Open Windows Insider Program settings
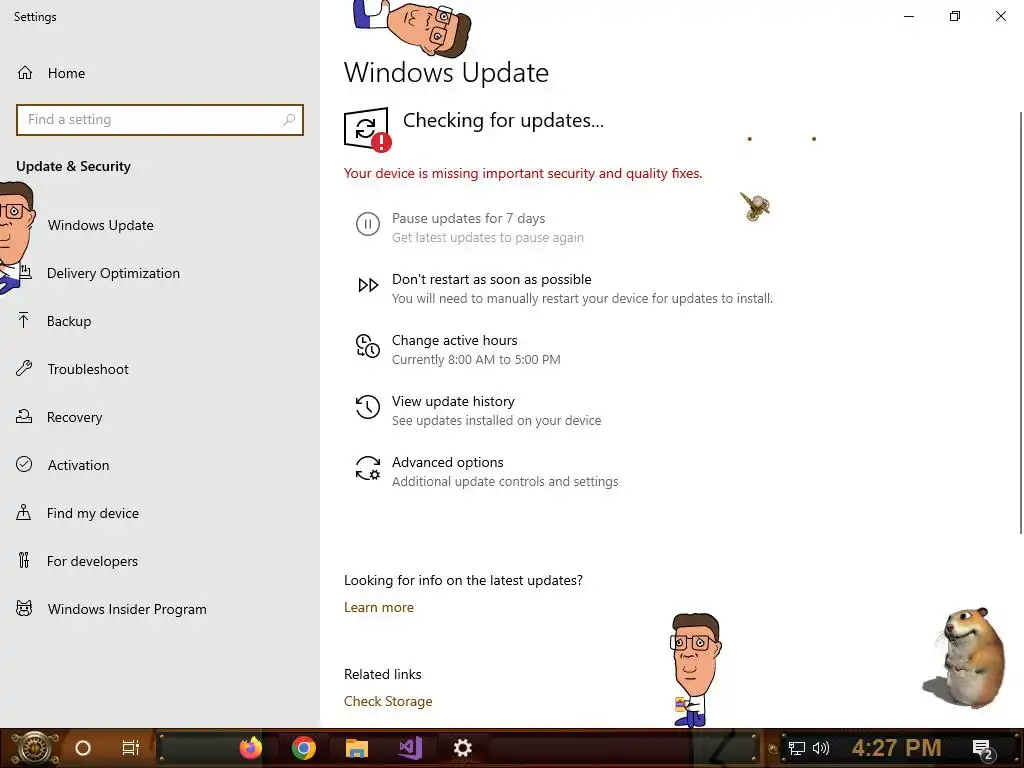The image size is (1024, 768). [x=160, y=609]
